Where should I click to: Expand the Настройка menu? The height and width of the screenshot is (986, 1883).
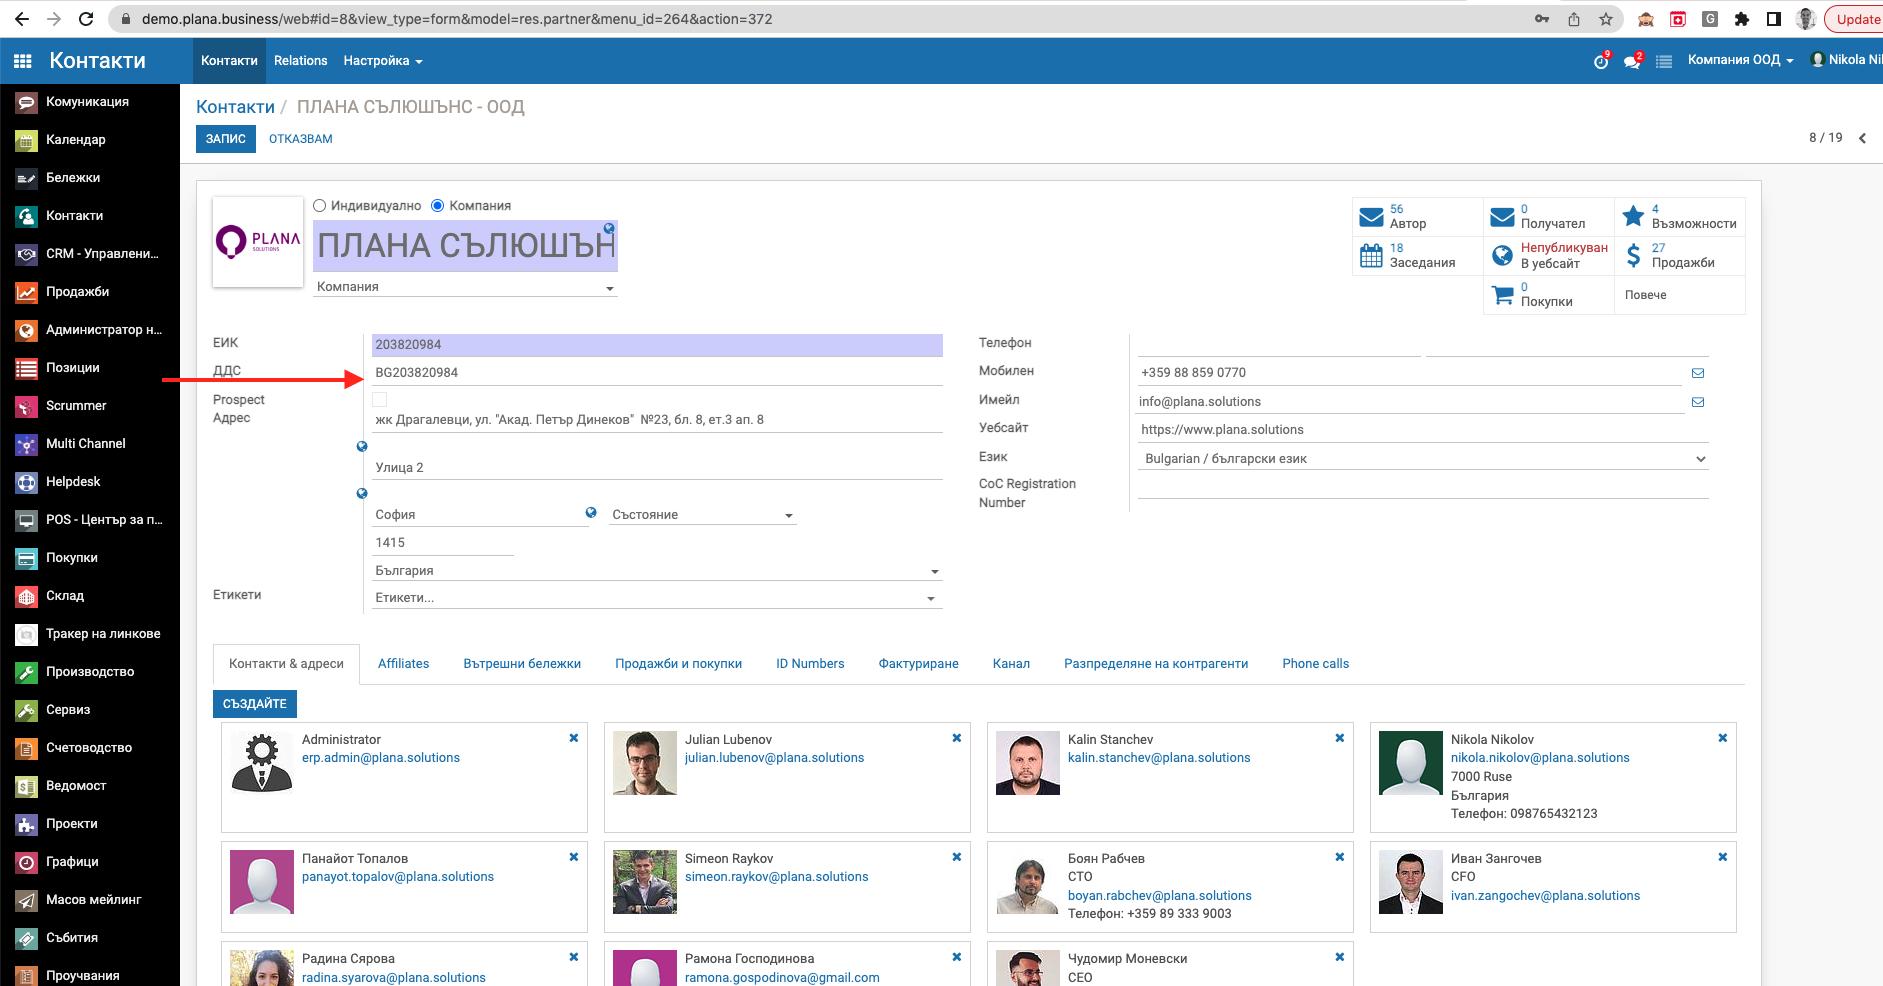383,61
